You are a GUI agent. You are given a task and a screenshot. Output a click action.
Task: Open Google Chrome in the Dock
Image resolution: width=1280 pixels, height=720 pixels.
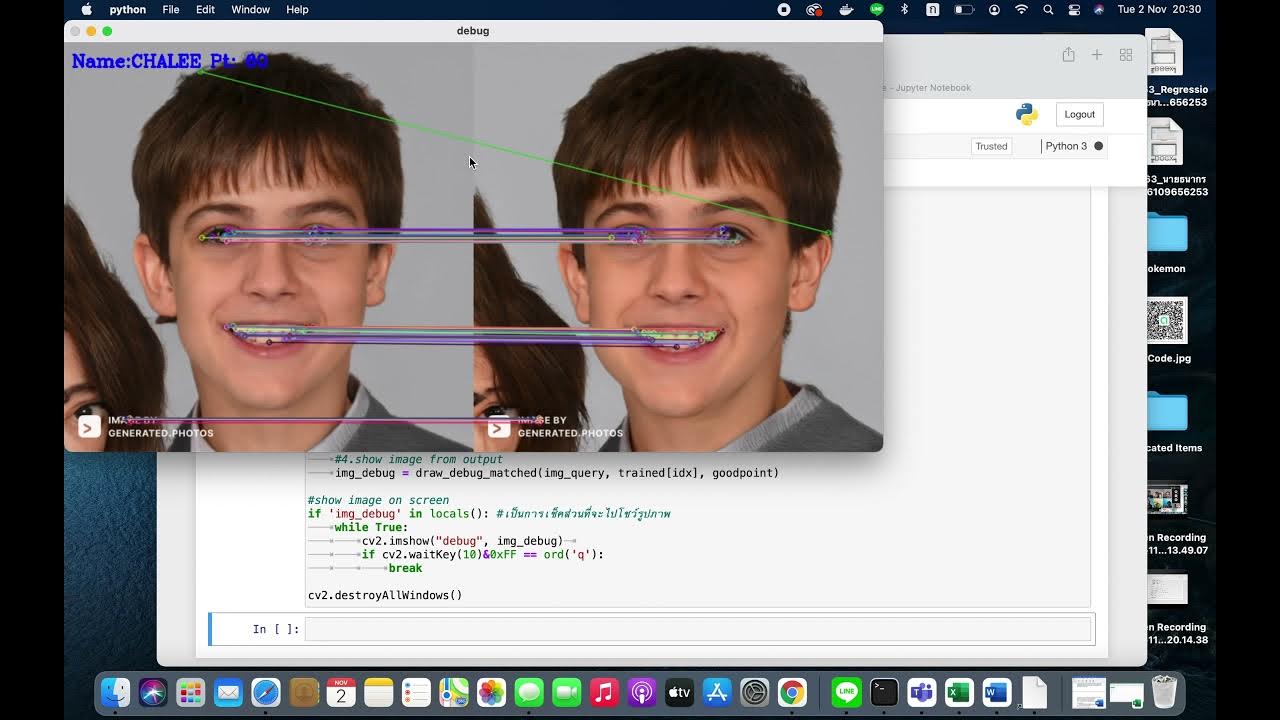point(792,692)
